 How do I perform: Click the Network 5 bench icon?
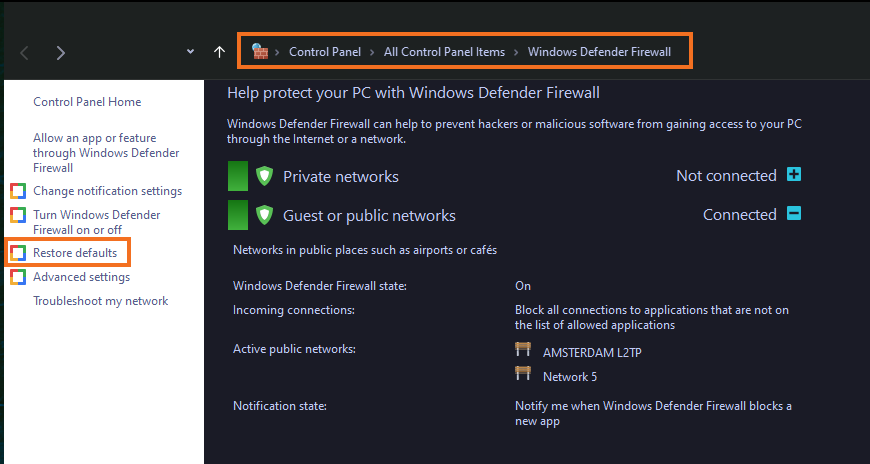[x=523, y=373]
